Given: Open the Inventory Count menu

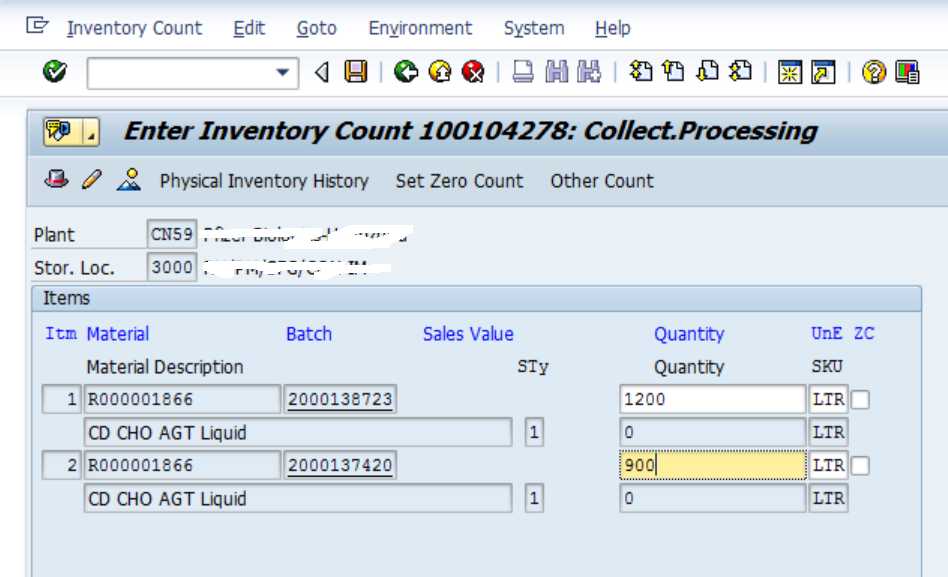Looking at the screenshot, I should point(134,28).
